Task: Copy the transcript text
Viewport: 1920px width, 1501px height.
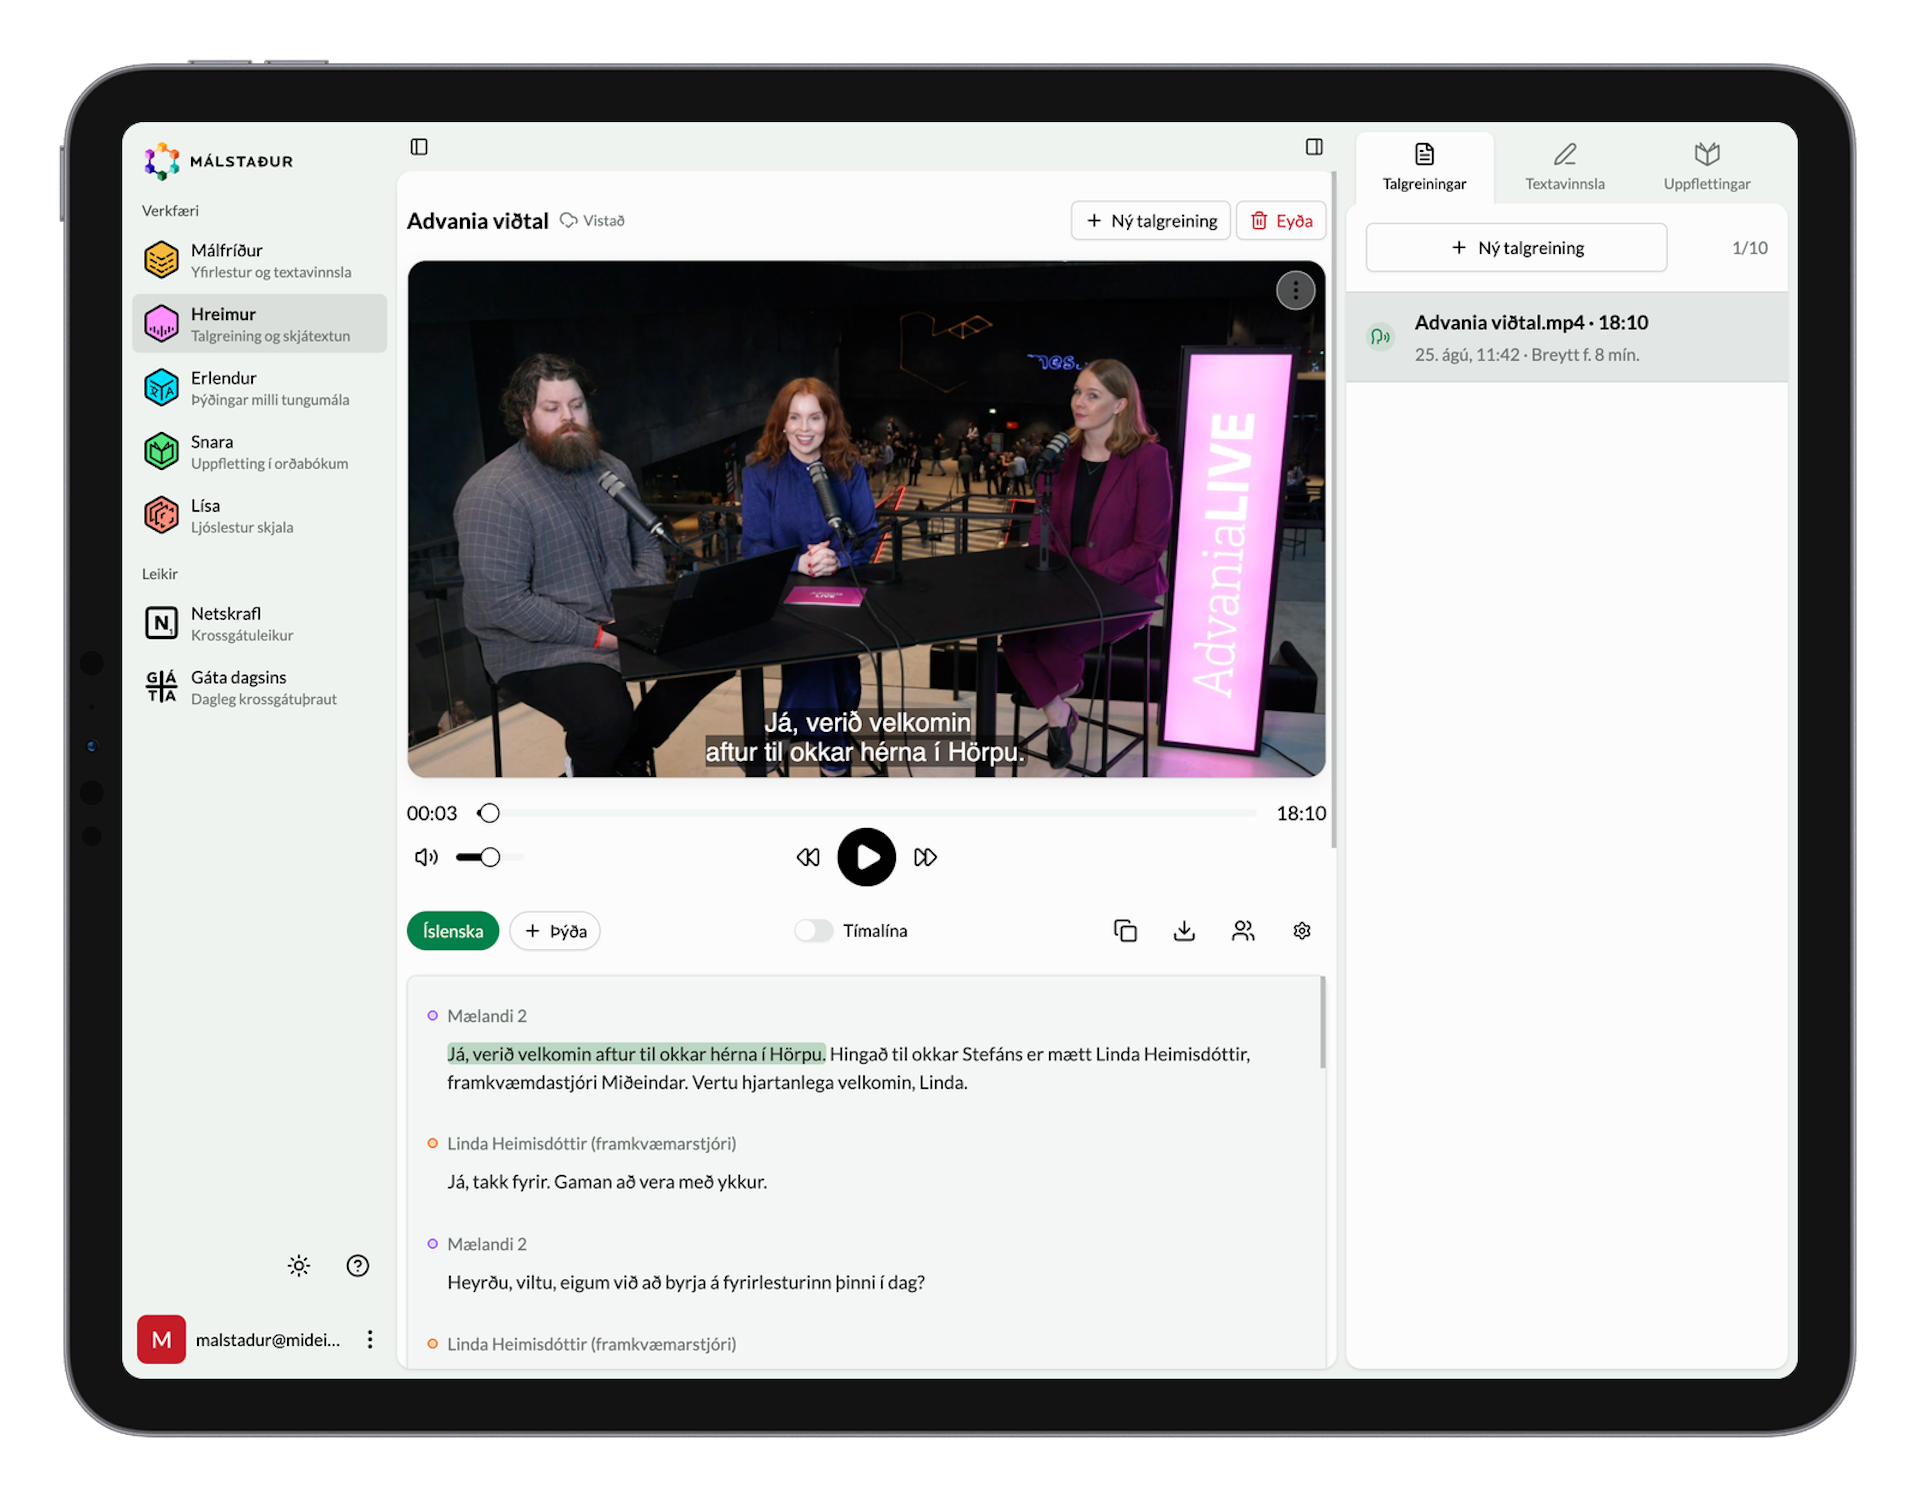Action: [x=1125, y=931]
